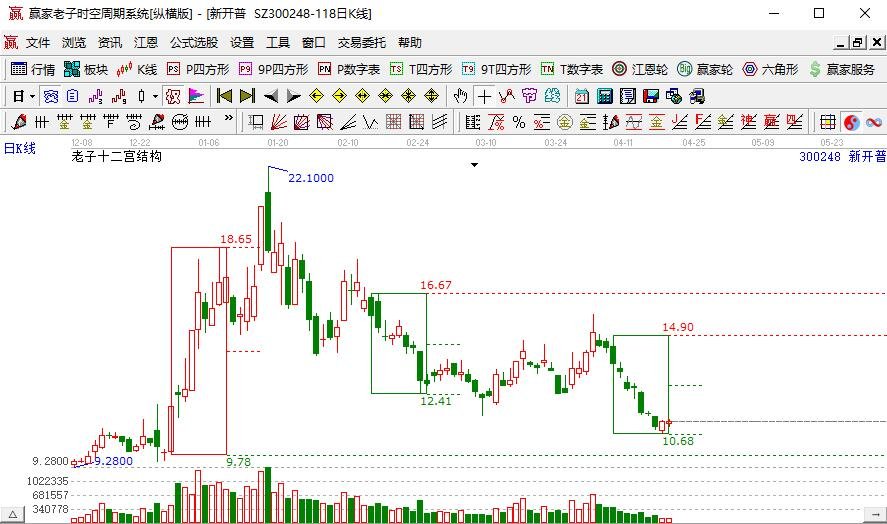Click the 日K线 period label

pos(20,148)
